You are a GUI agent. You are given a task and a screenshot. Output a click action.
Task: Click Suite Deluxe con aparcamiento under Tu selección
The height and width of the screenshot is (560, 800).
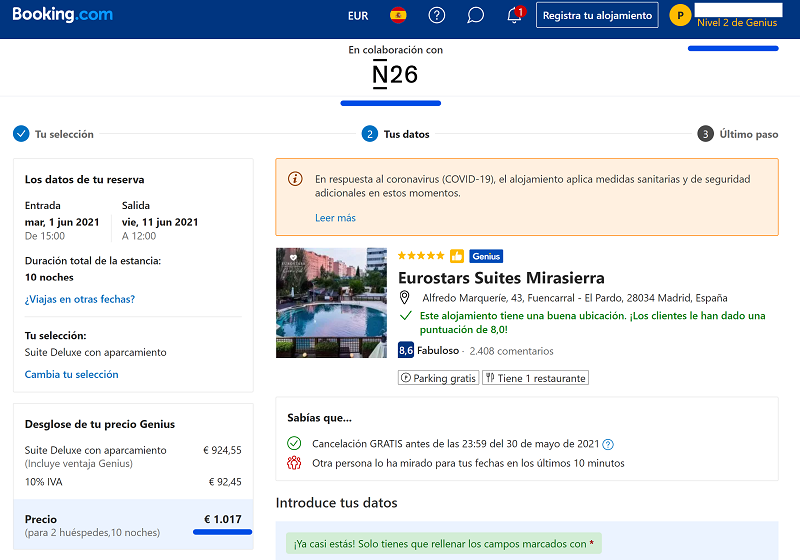coord(95,352)
